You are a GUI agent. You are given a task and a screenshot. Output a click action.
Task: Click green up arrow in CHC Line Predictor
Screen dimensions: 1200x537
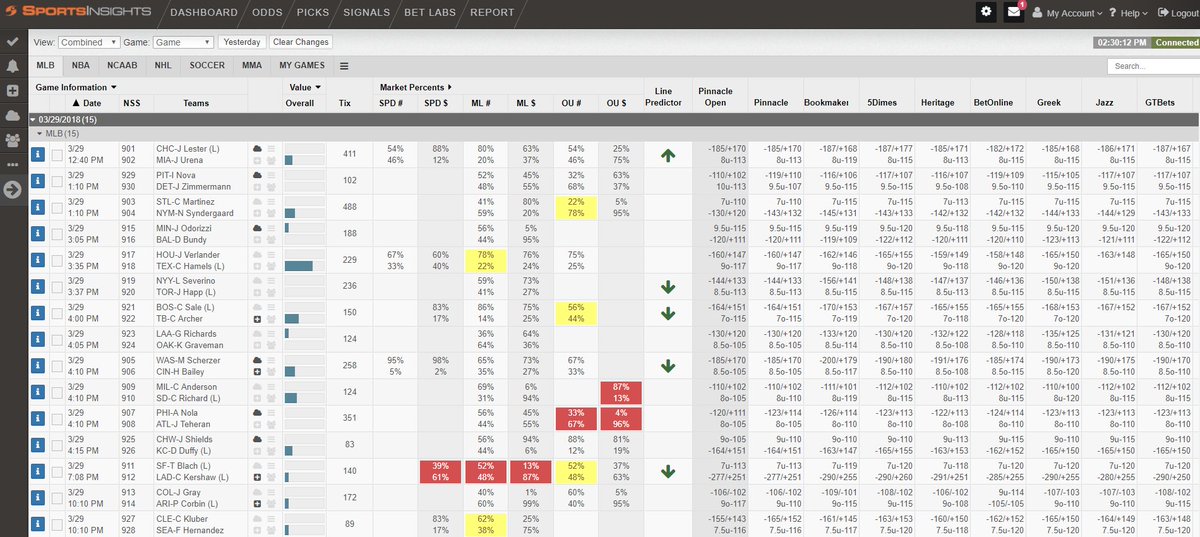coord(668,154)
